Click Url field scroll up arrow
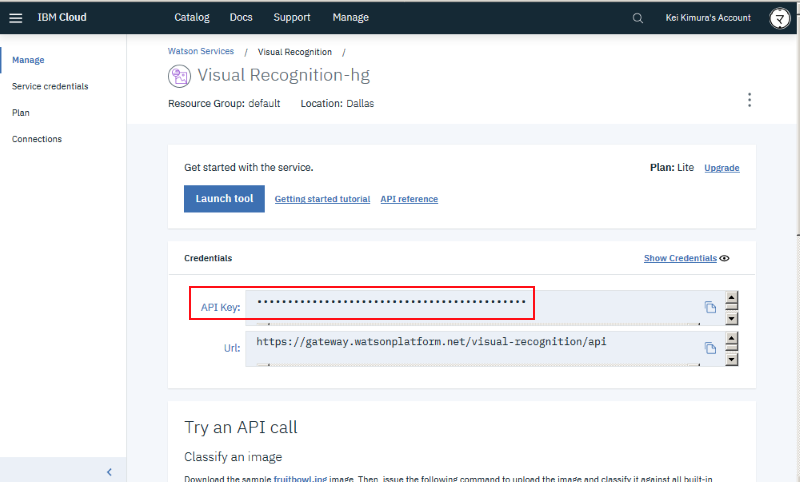Image resolution: width=800 pixels, height=482 pixels. (732, 338)
